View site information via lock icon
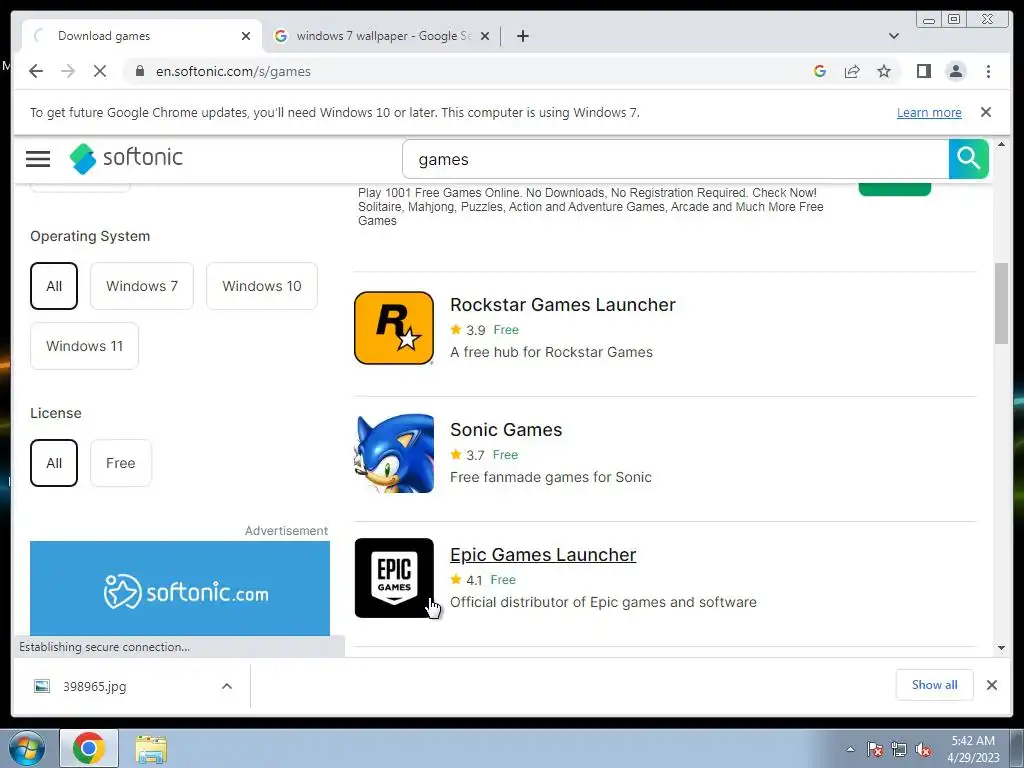 click(x=139, y=71)
